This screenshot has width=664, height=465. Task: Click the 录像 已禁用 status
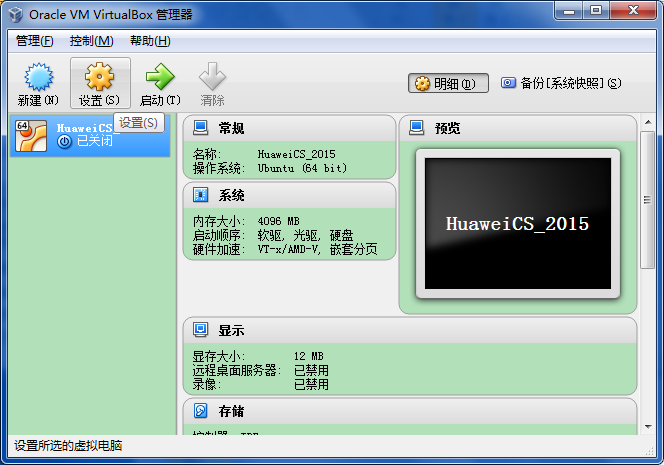pyautogui.click(x=311, y=384)
